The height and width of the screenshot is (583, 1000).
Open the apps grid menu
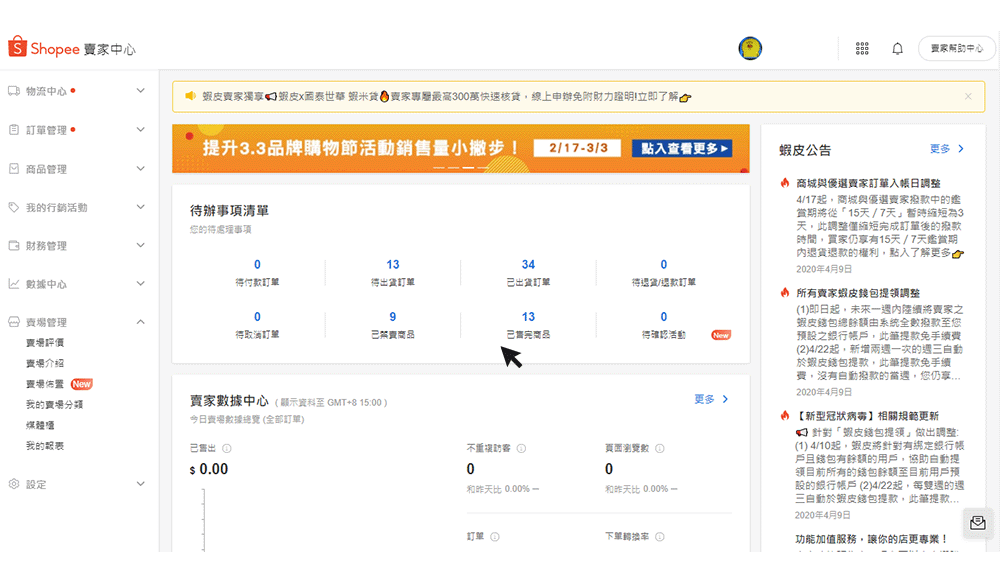pos(862,48)
